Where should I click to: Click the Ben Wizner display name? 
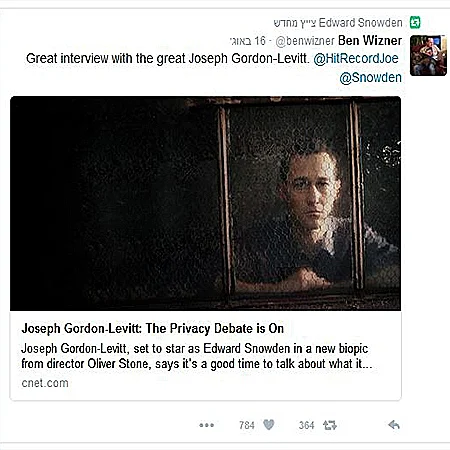pos(370,41)
